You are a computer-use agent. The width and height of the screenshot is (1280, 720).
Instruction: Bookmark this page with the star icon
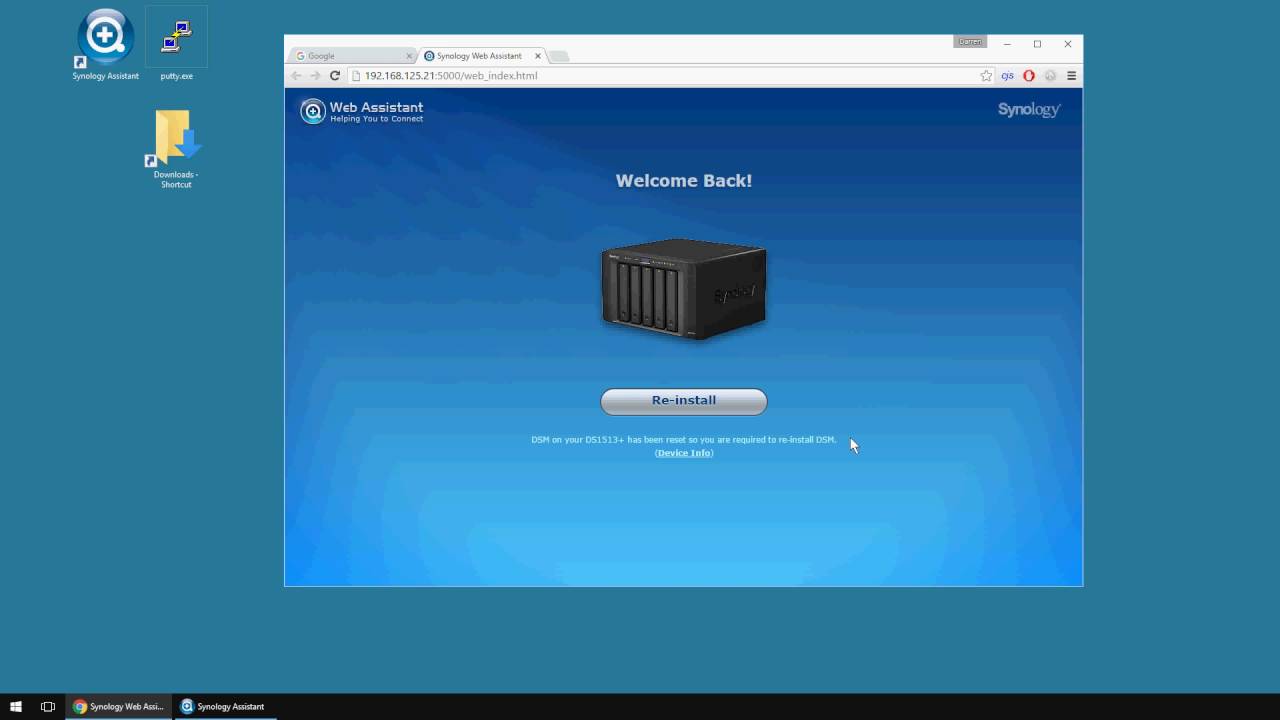point(986,76)
